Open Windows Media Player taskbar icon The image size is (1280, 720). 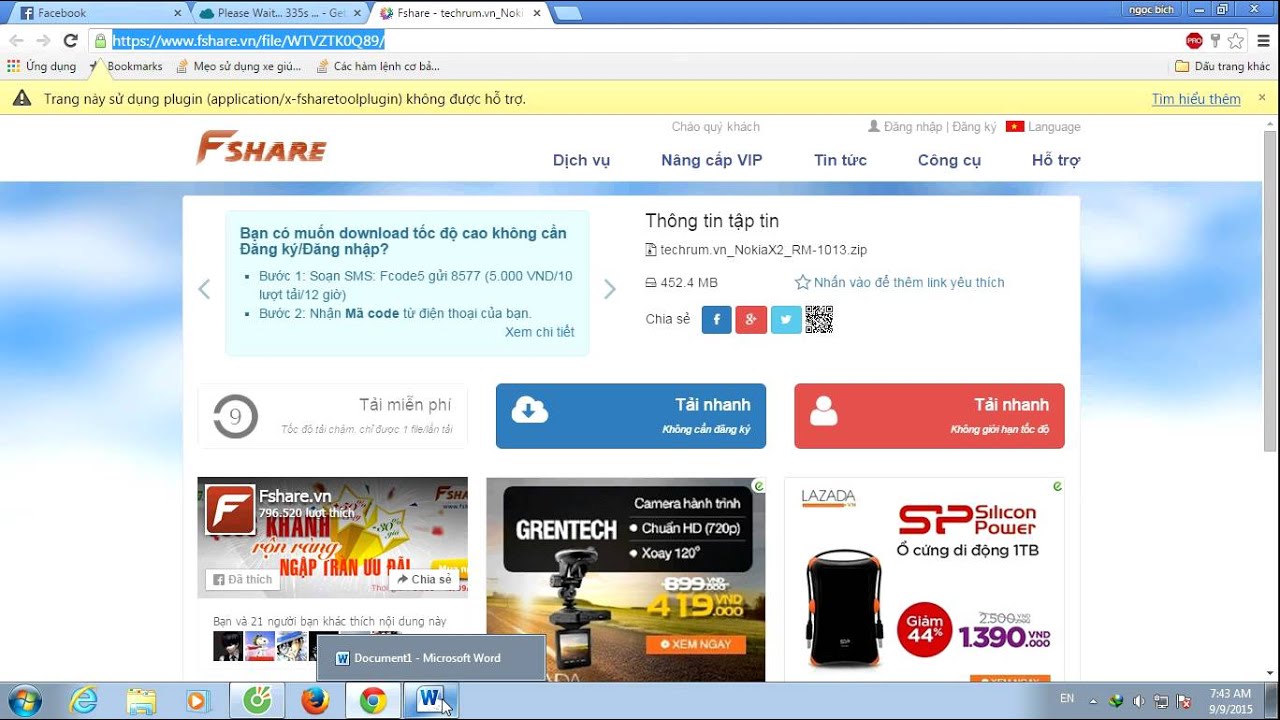198,701
